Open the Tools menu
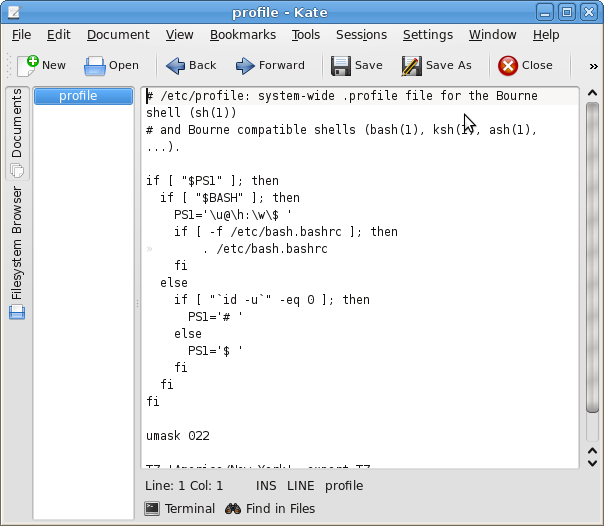The height and width of the screenshot is (526, 604). [305, 35]
